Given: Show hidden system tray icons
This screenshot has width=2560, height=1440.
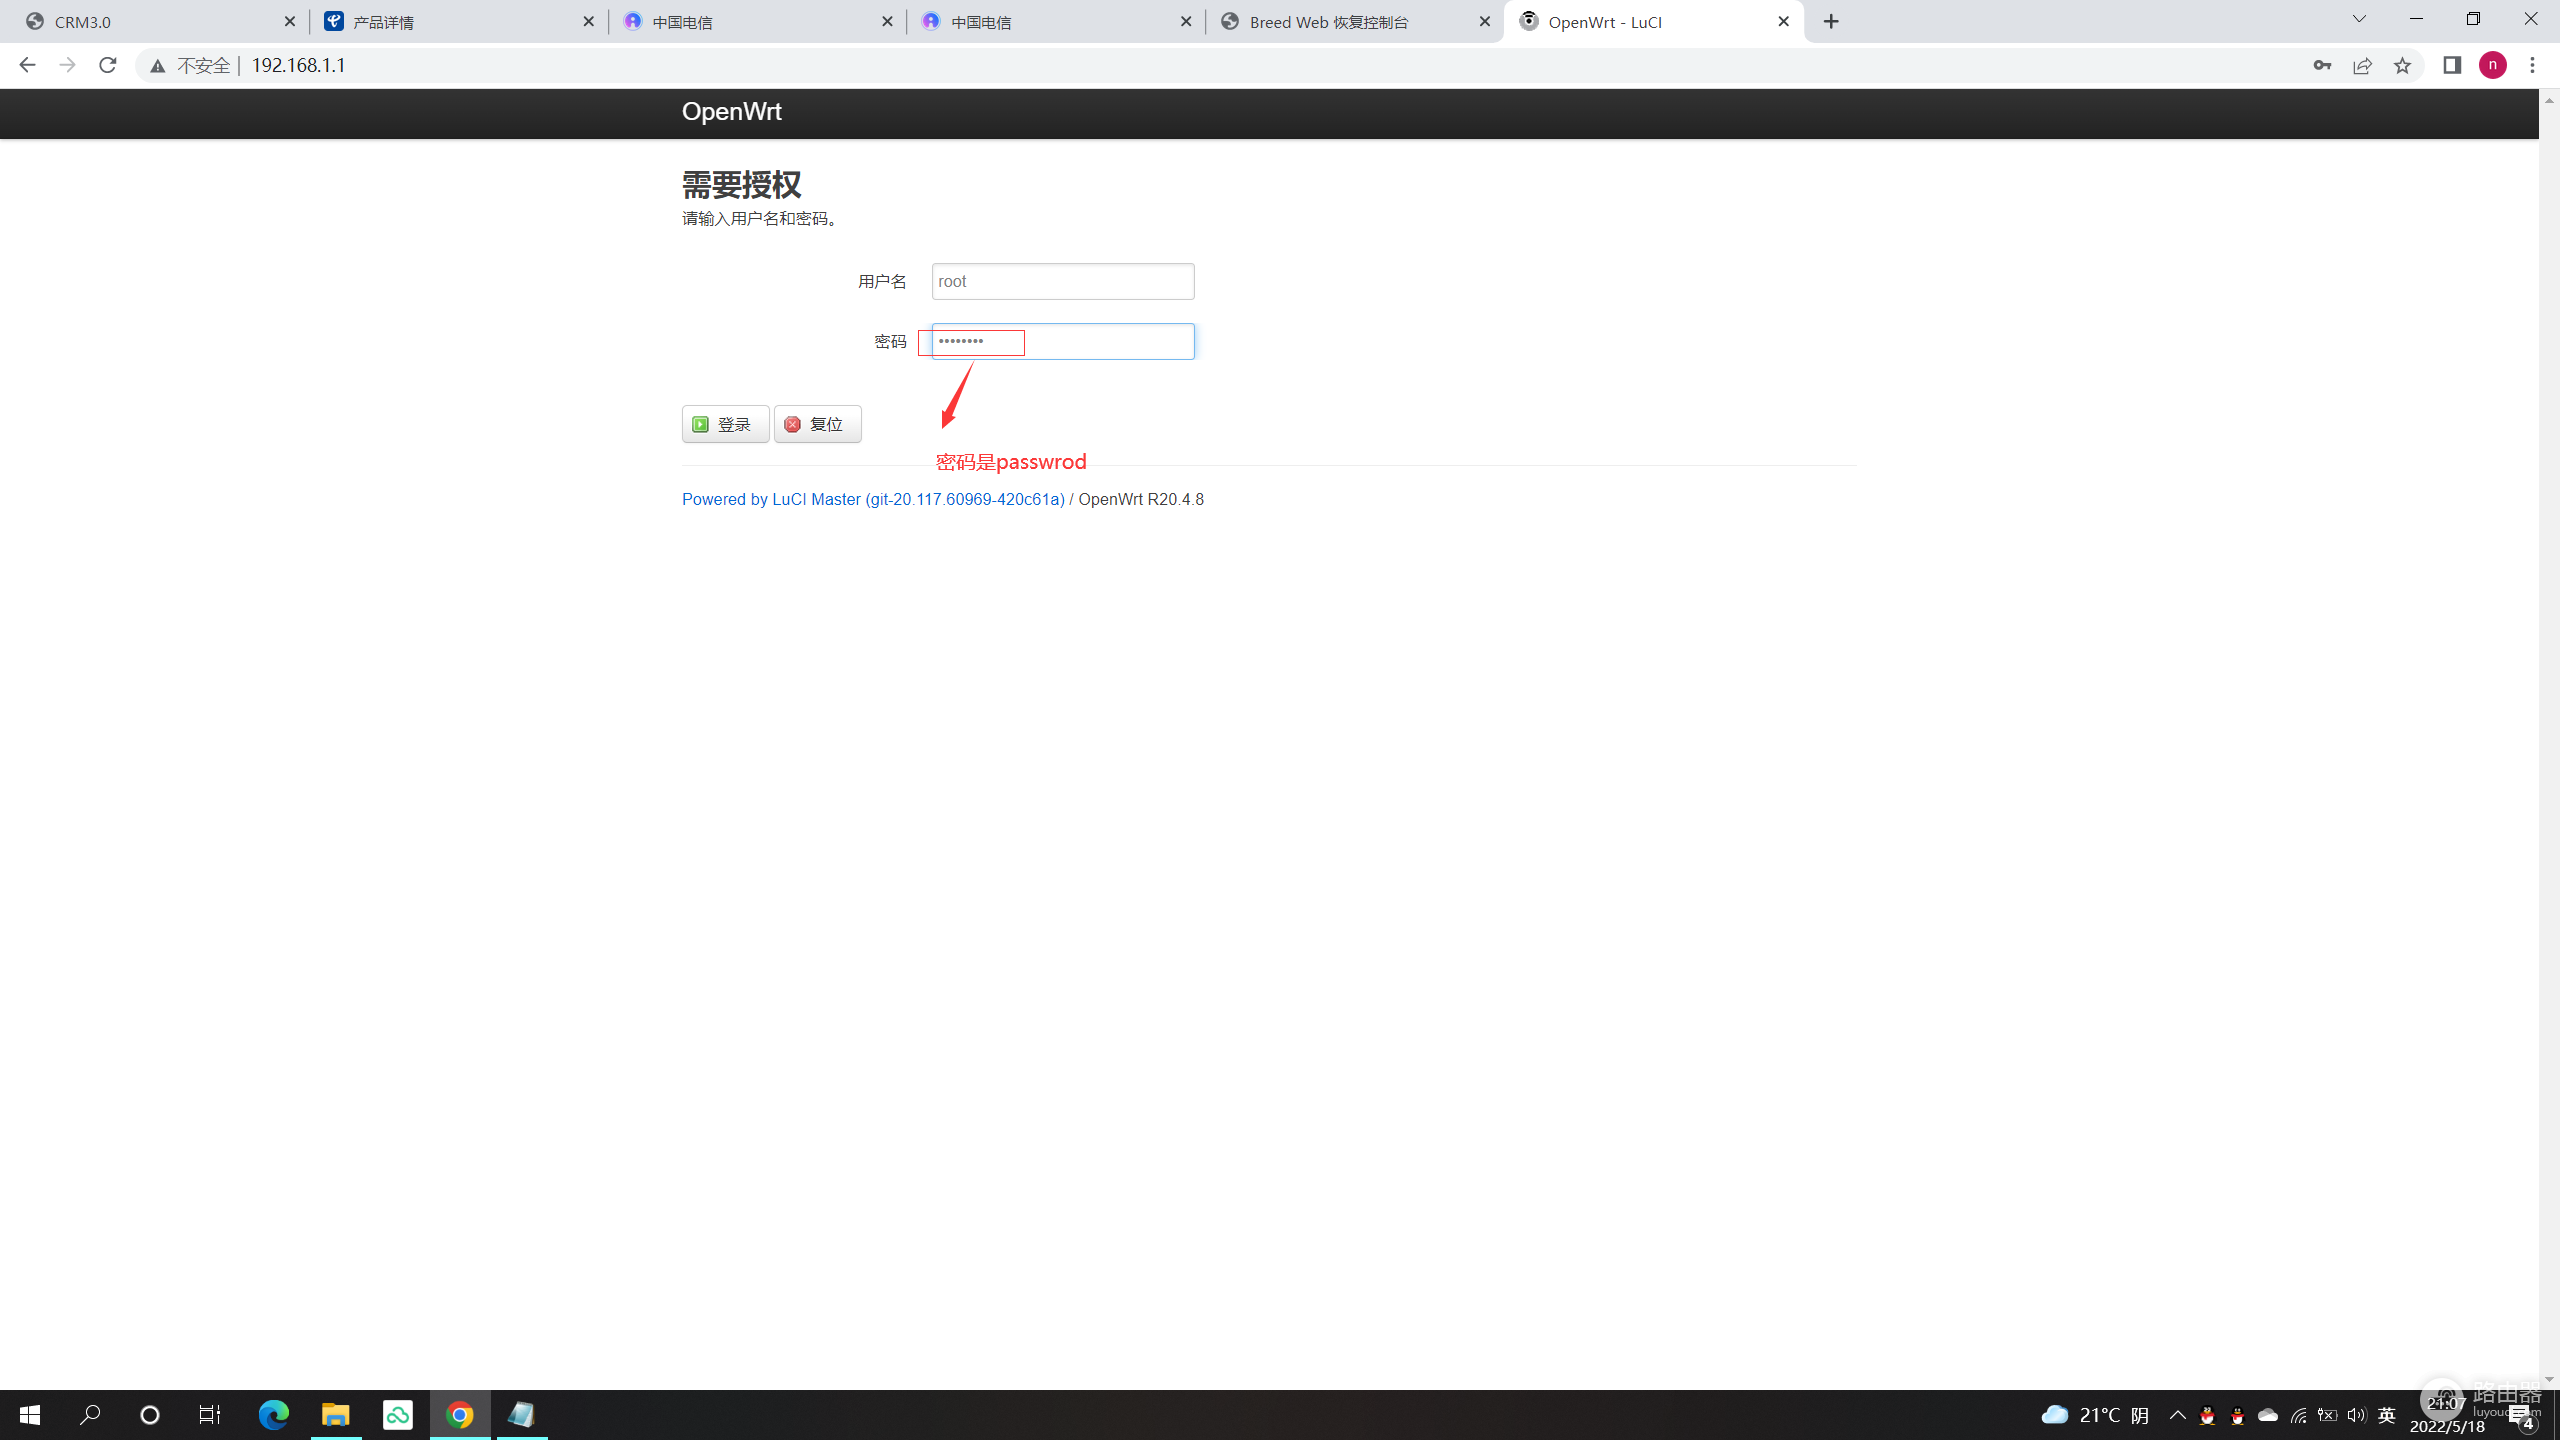Looking at the screenshot, I should [2177, 1414].
